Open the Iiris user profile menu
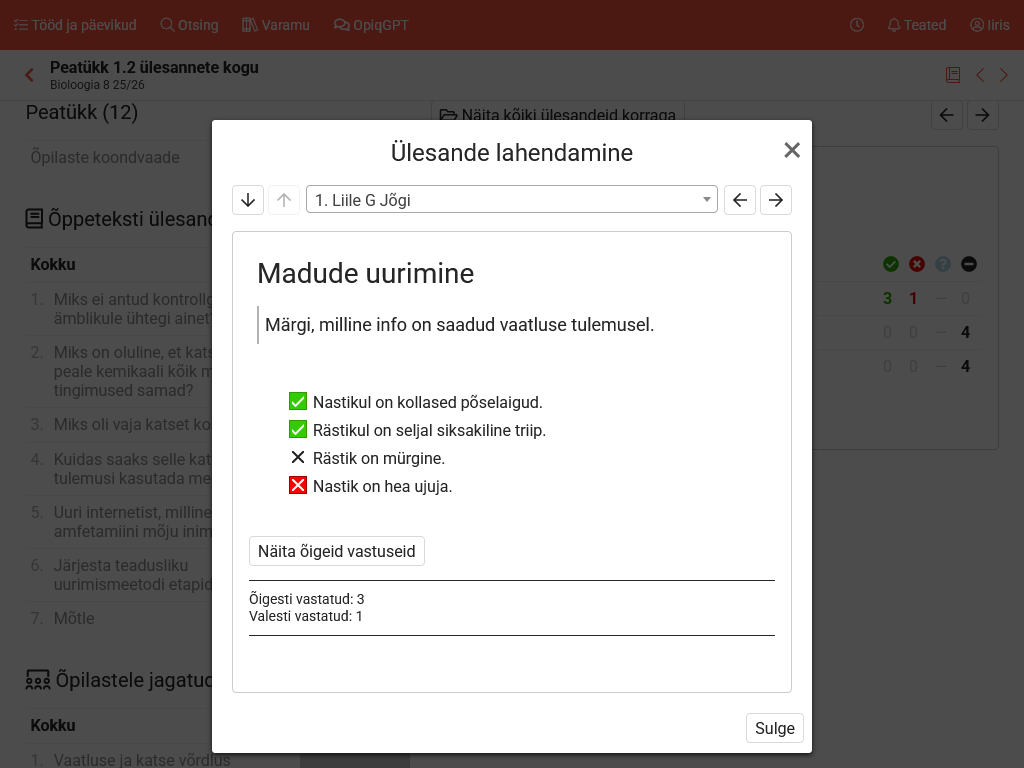 (x=989, y=25)
